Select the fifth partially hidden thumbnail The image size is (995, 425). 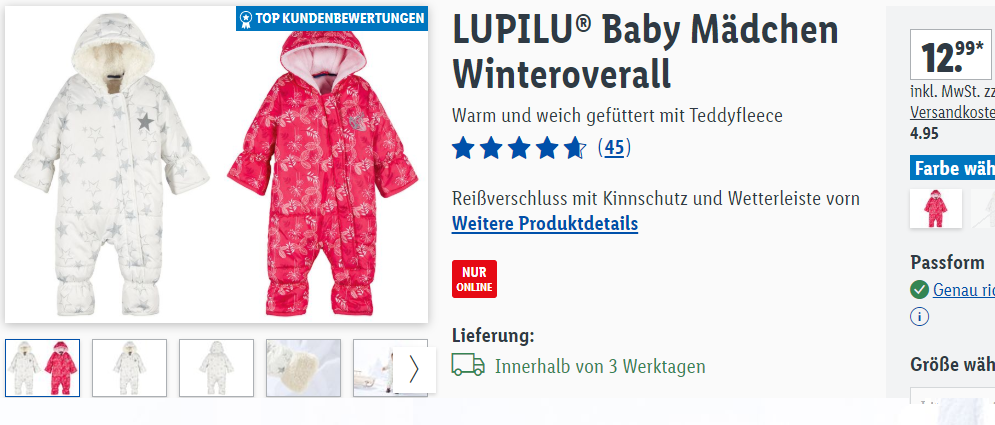[373, 368]
